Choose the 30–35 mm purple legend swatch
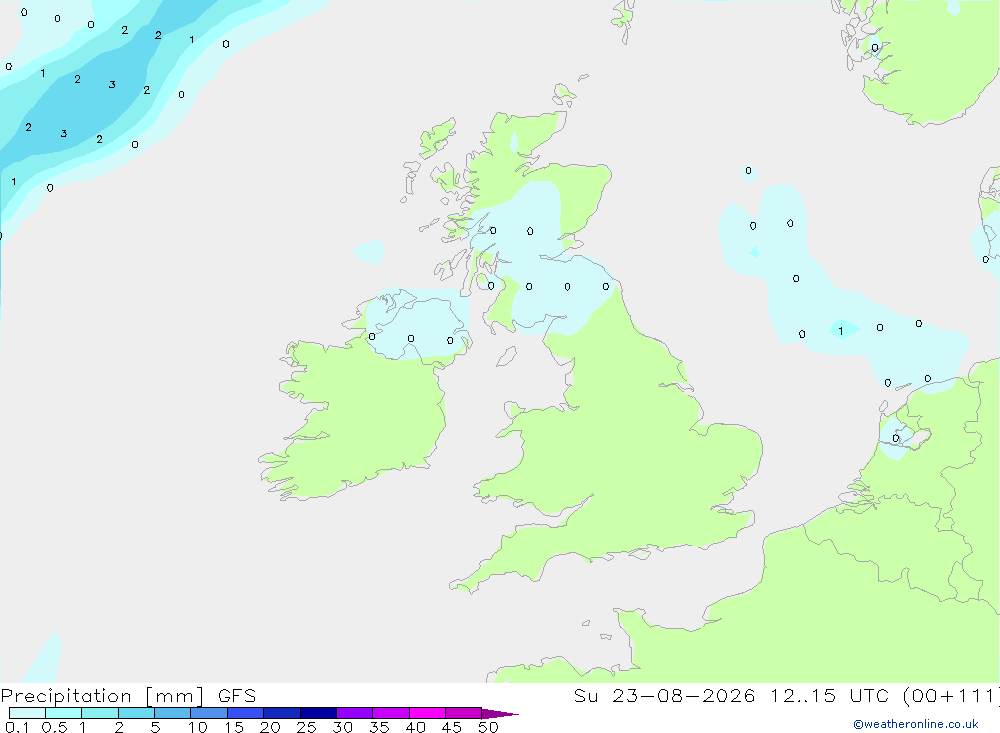This screenshot has height=733, width=1000. pyautogui.click(x=355, y=713)
